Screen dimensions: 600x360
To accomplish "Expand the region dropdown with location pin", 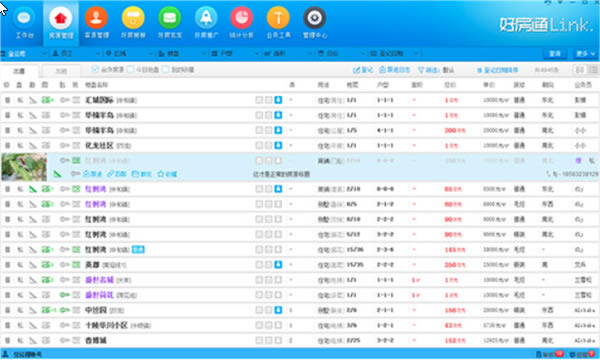I will [129, 54].
